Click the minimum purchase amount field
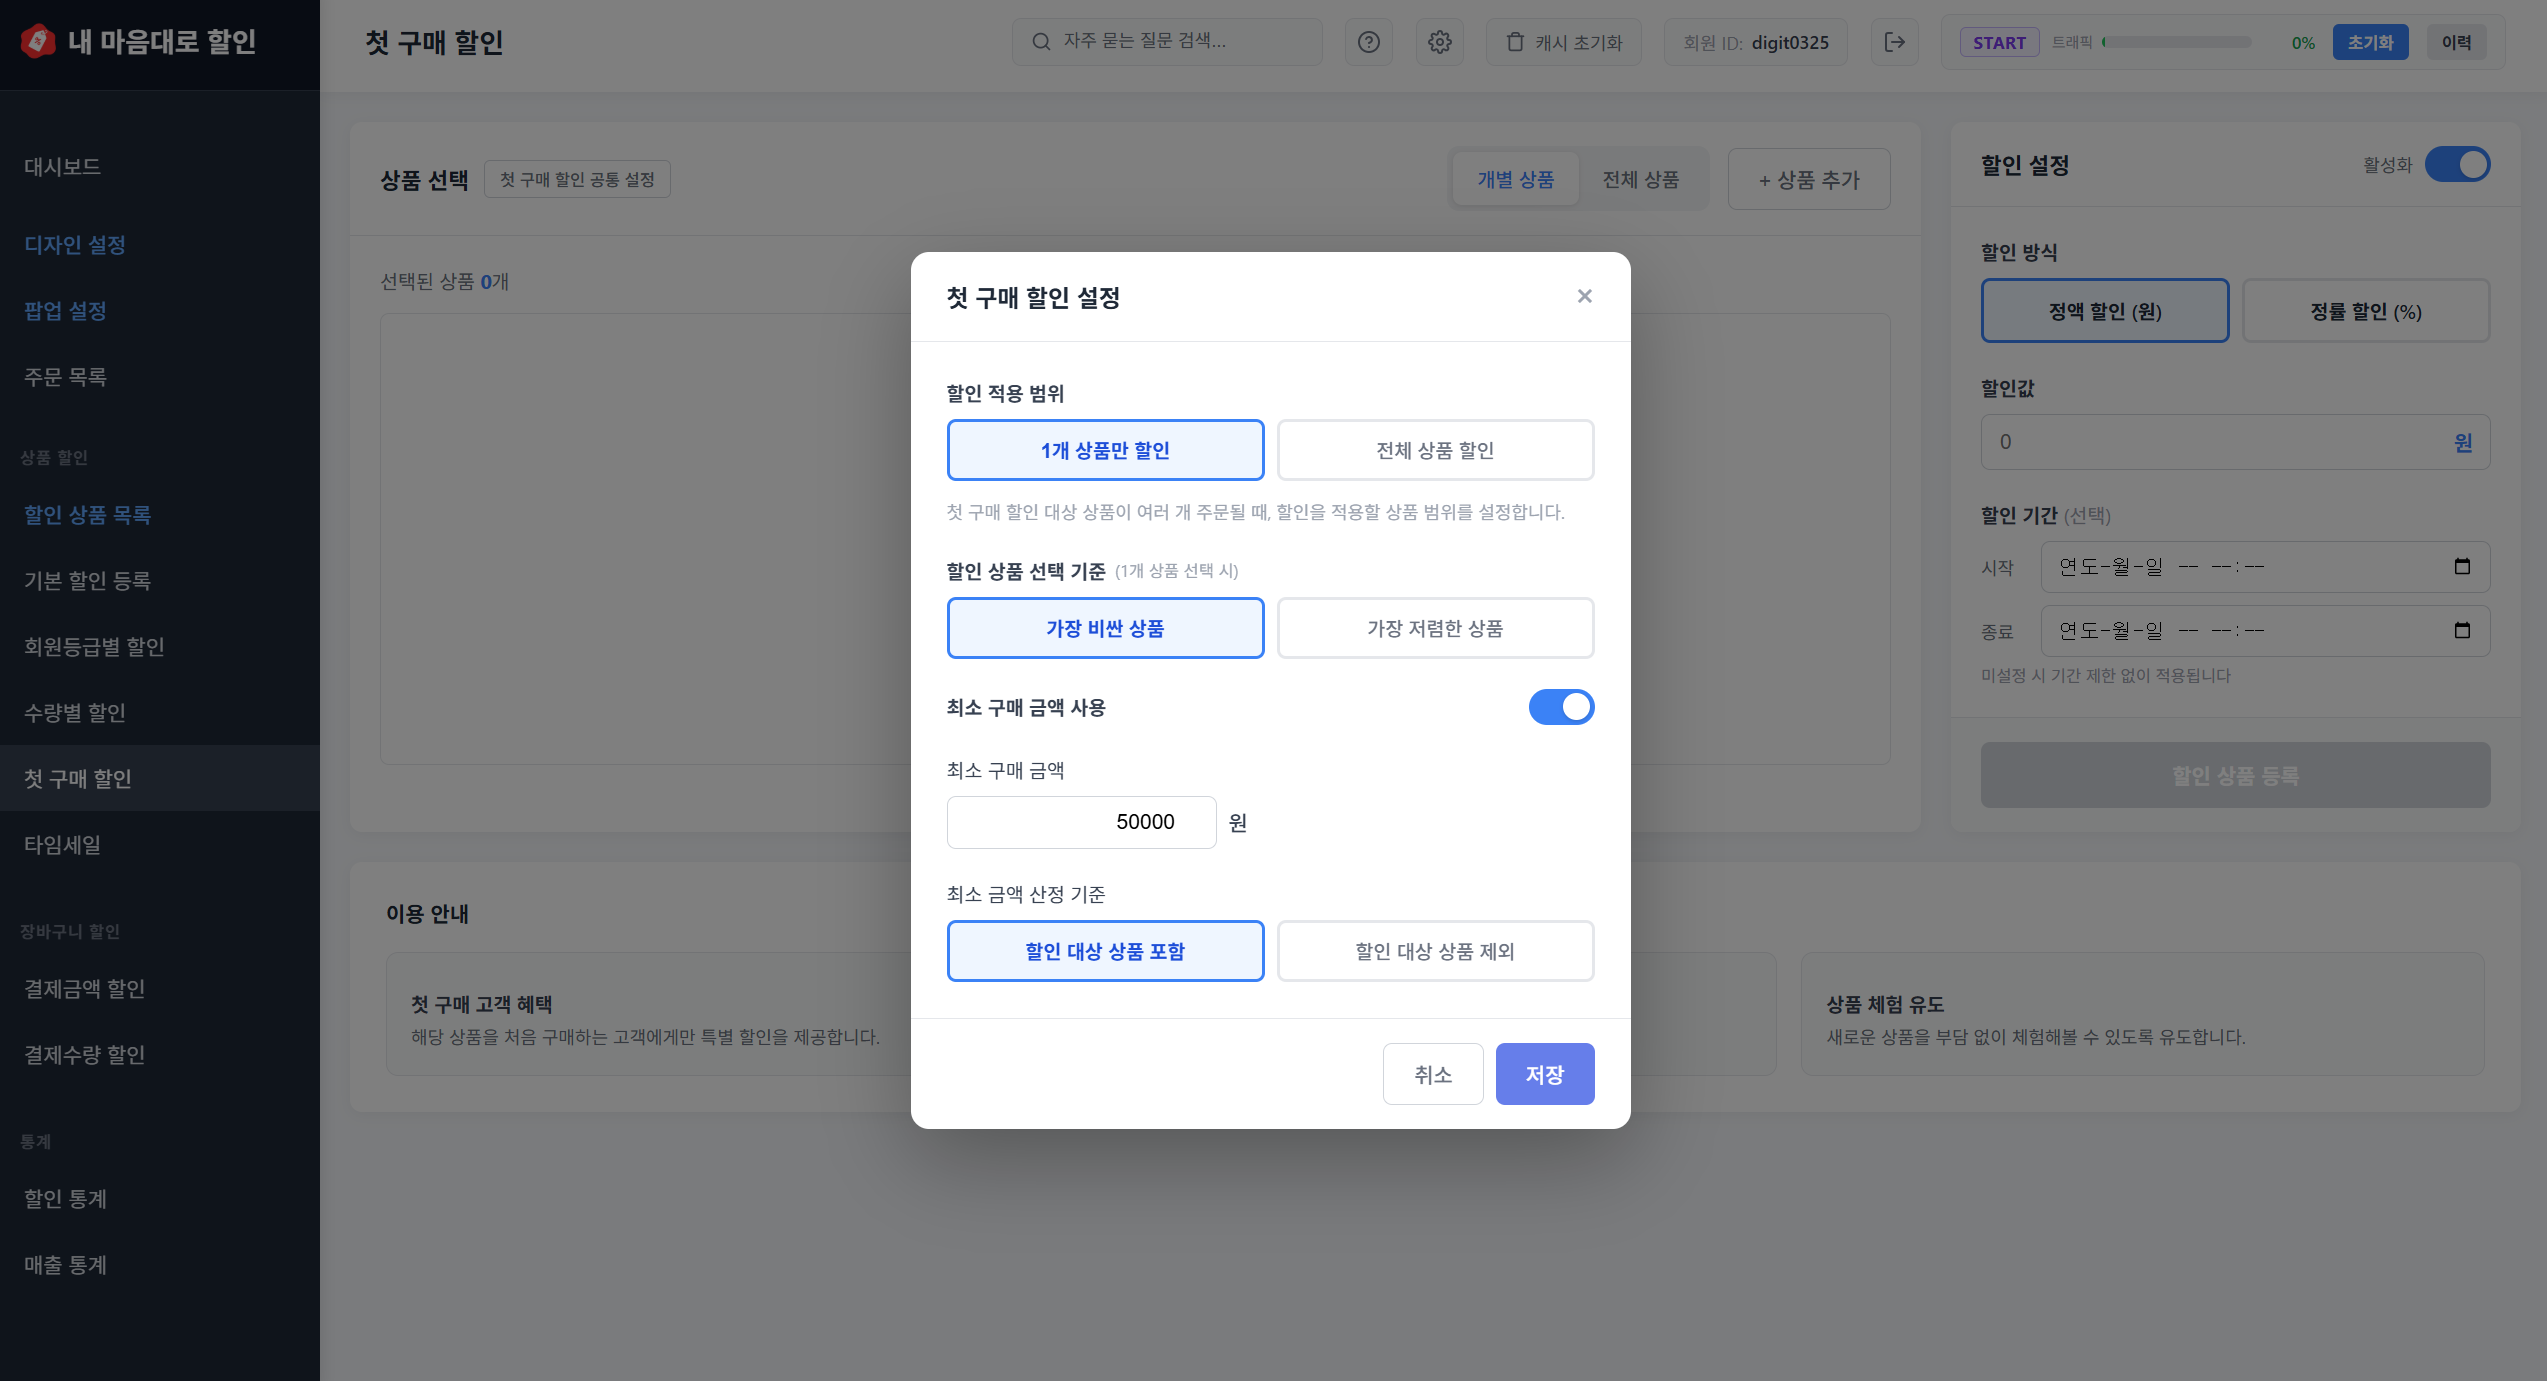Image resolution: width=2547 pixels, height=1381 pixels. click(x=1081, y=822)
